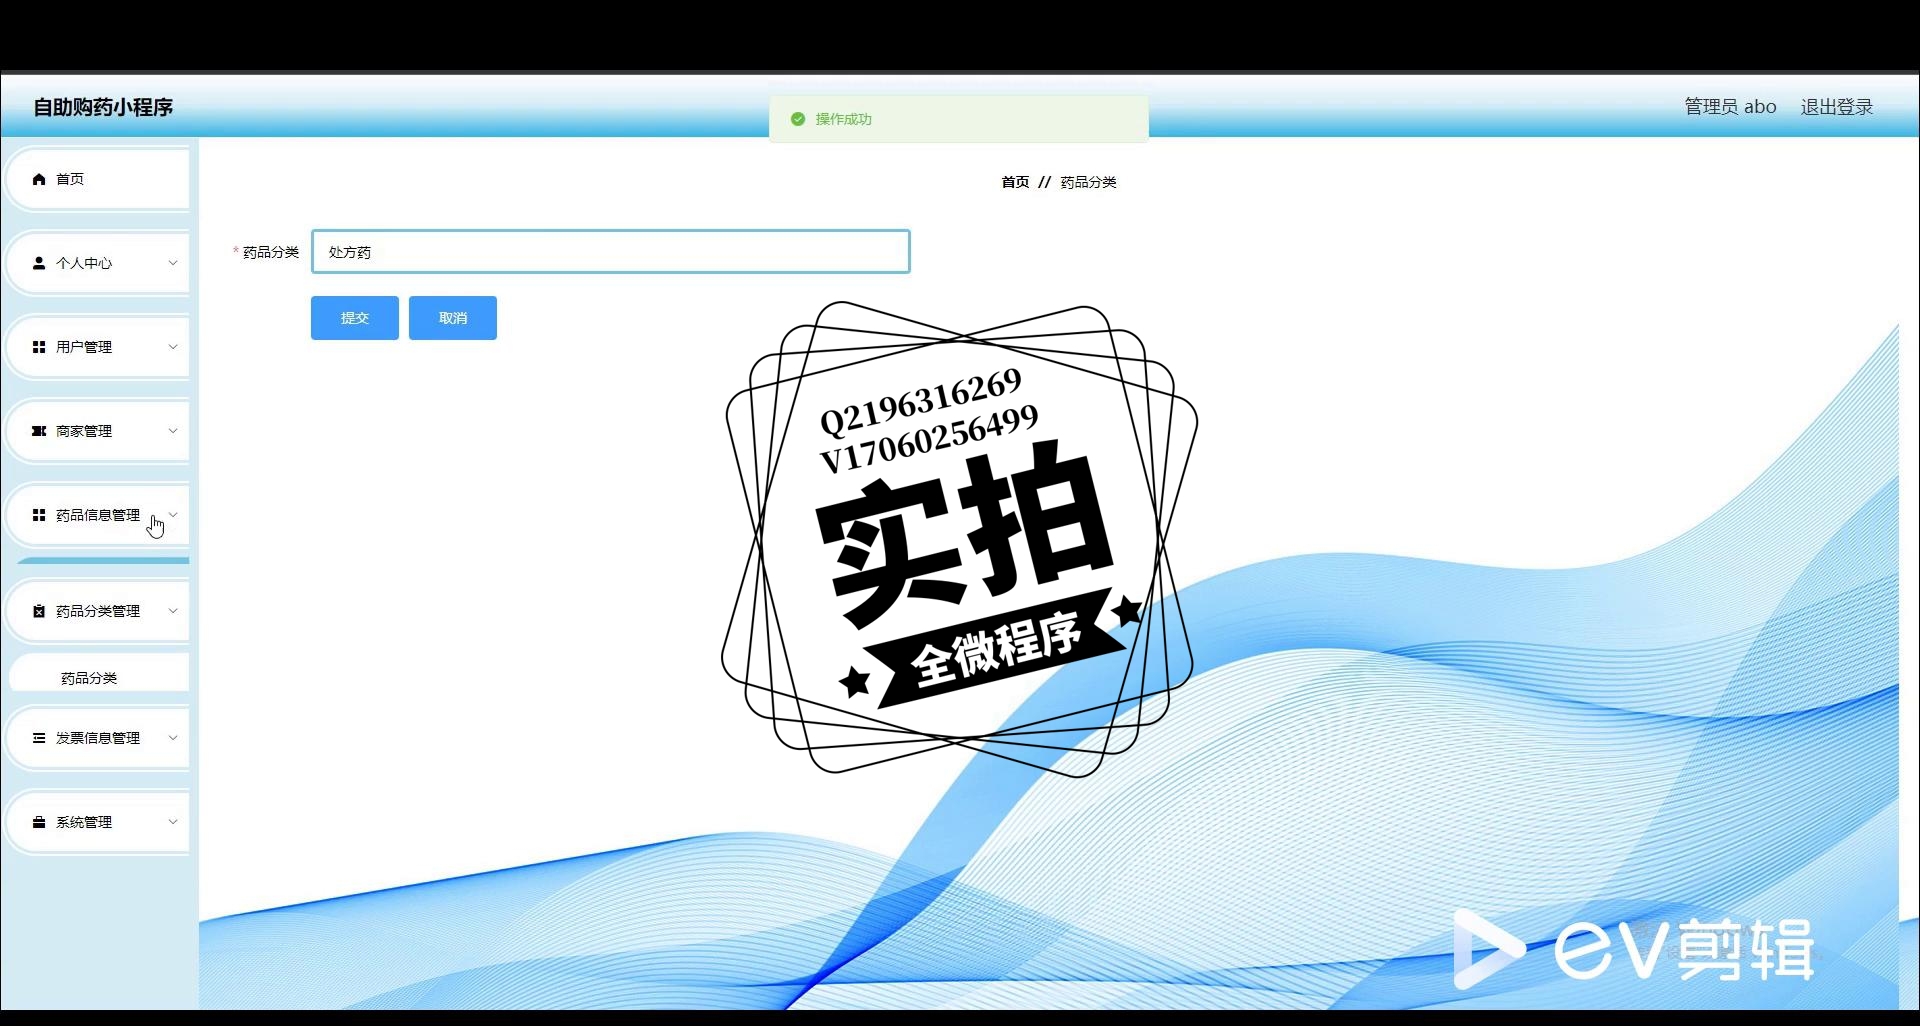
Task: Click the ticket icon for 商家管理
Action: [x=39, y=431]
